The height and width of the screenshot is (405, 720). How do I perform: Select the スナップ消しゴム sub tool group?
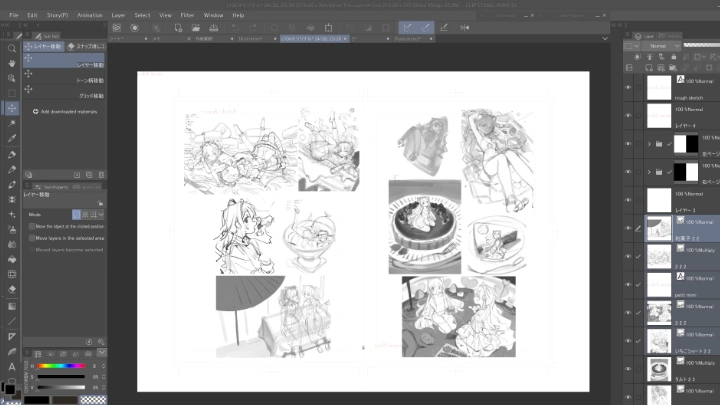tap(86, 46)
